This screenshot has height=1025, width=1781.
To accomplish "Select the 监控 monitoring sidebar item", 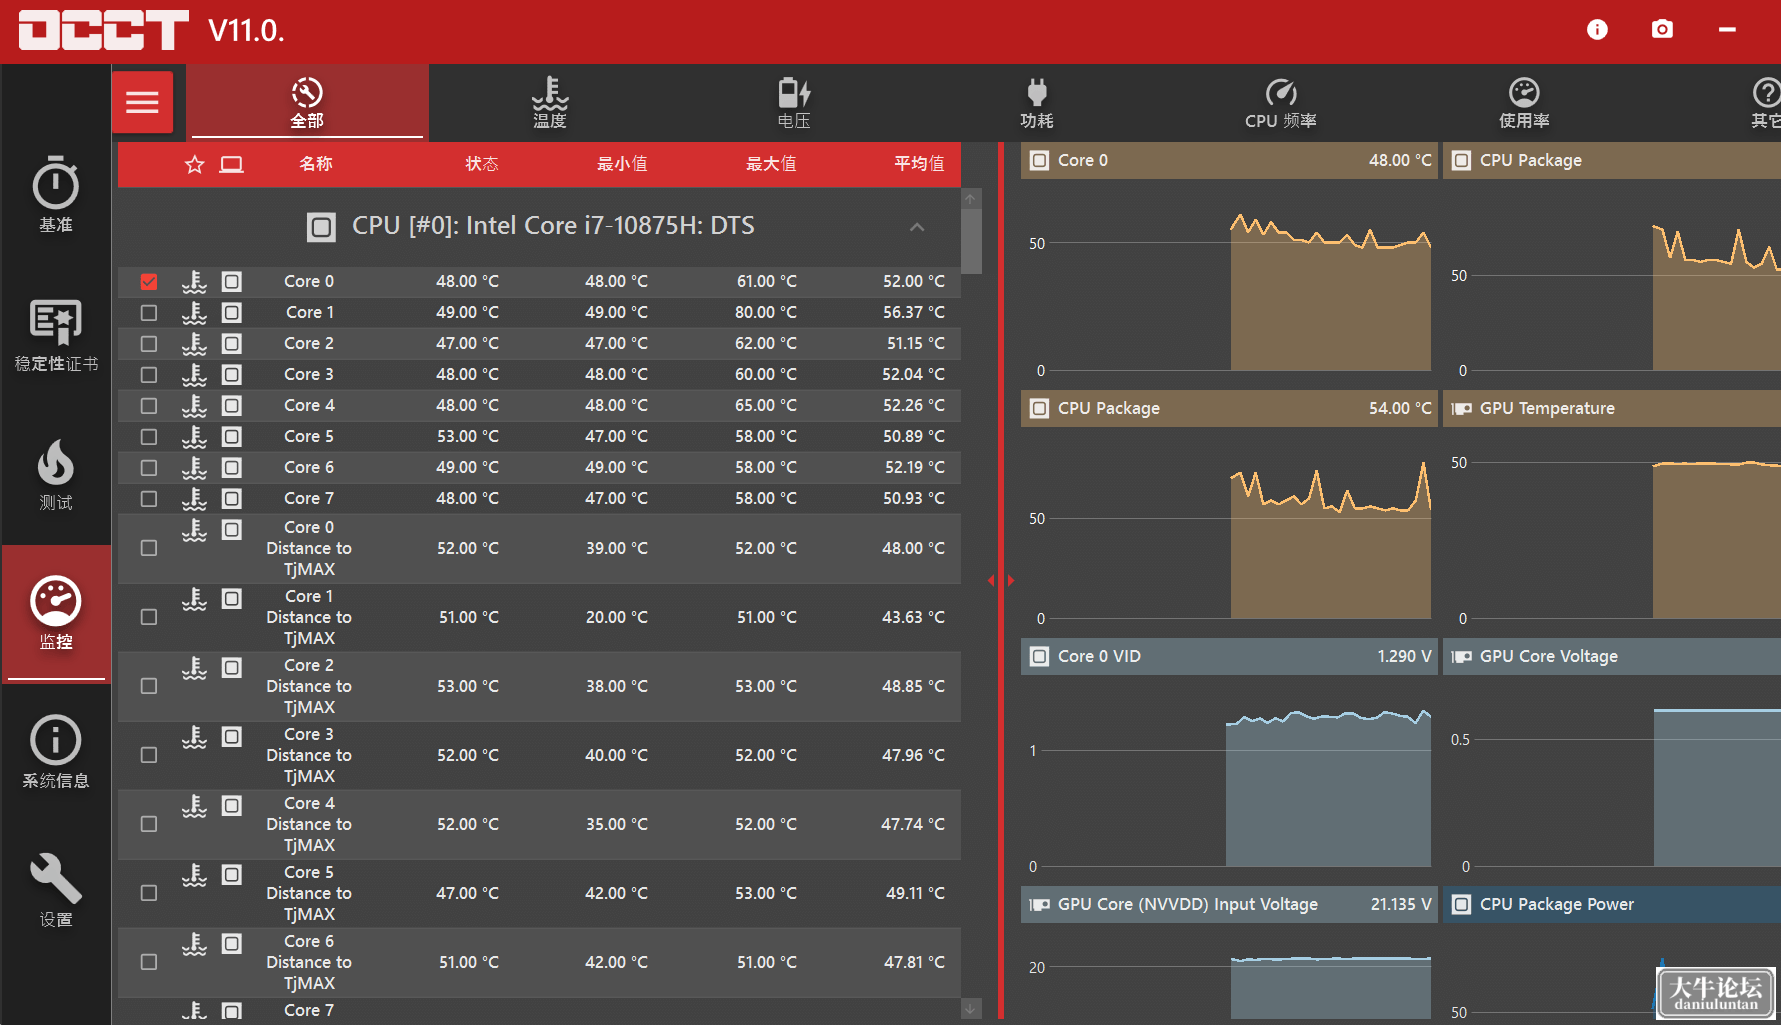I will click(56, 613).
